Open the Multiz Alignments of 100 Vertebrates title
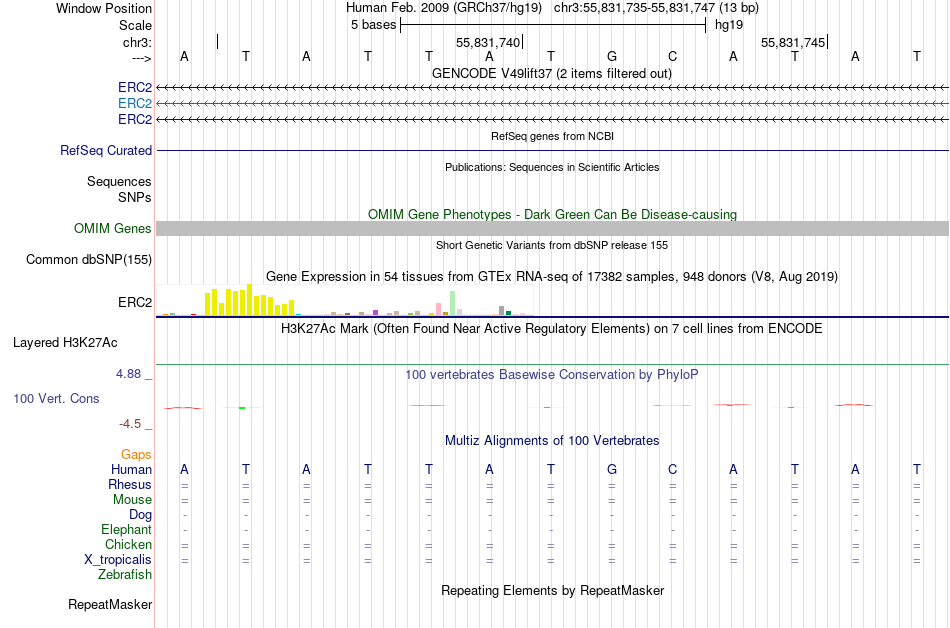 [552, 441]
